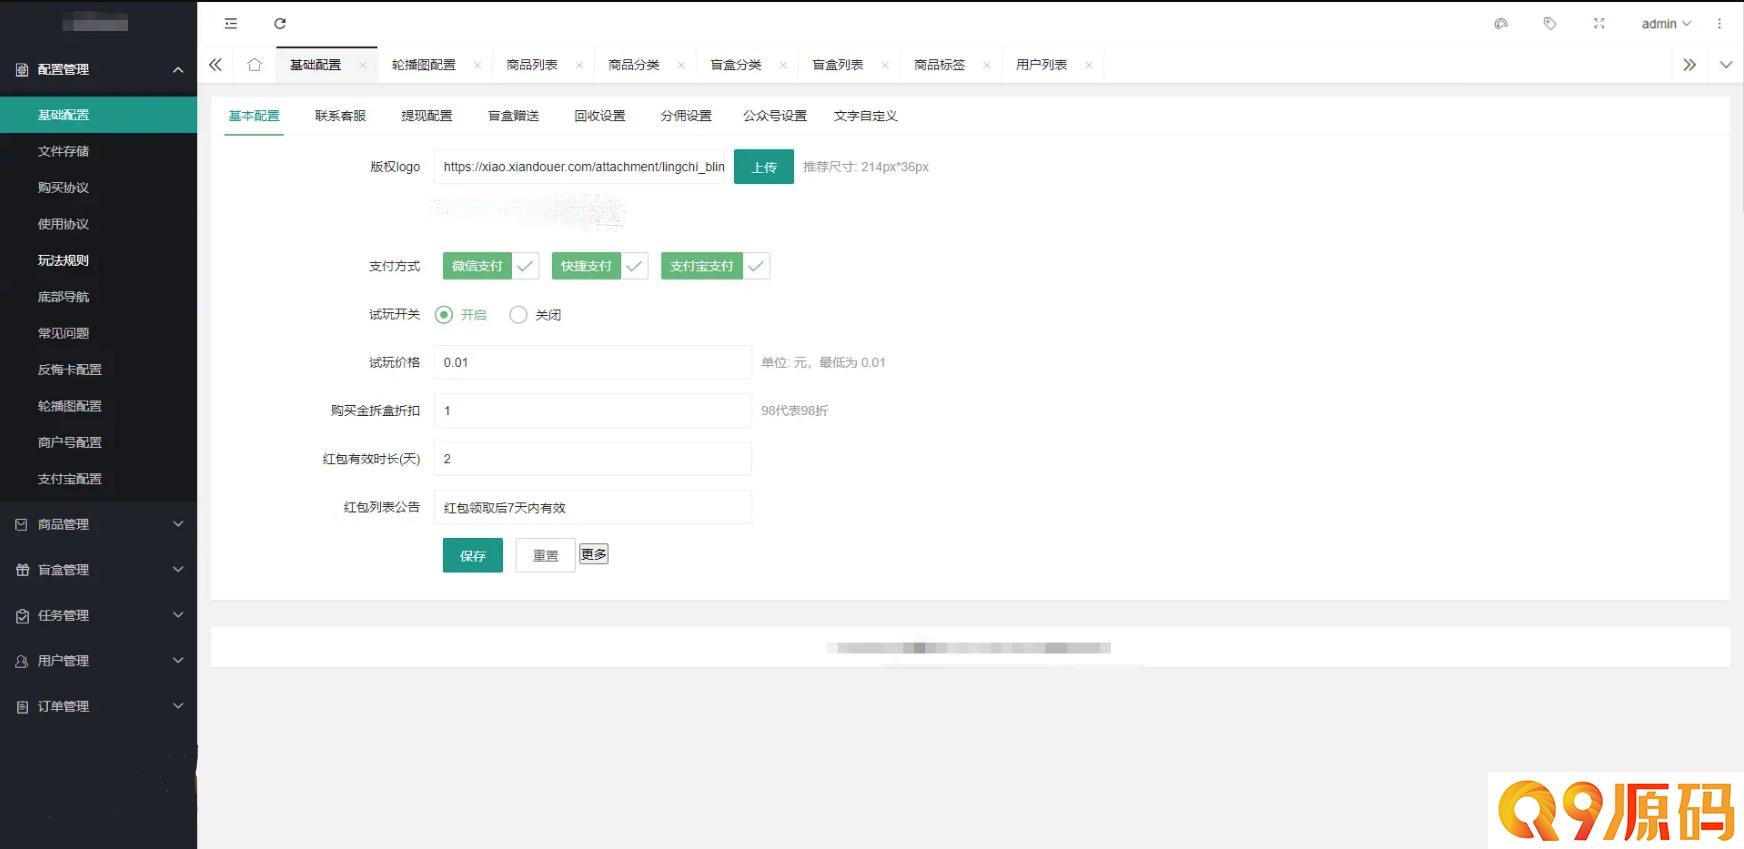This screenshot has height=849, width=1744.
Task: Switch to 回收设置 settings tab
Action: point(600,116)
